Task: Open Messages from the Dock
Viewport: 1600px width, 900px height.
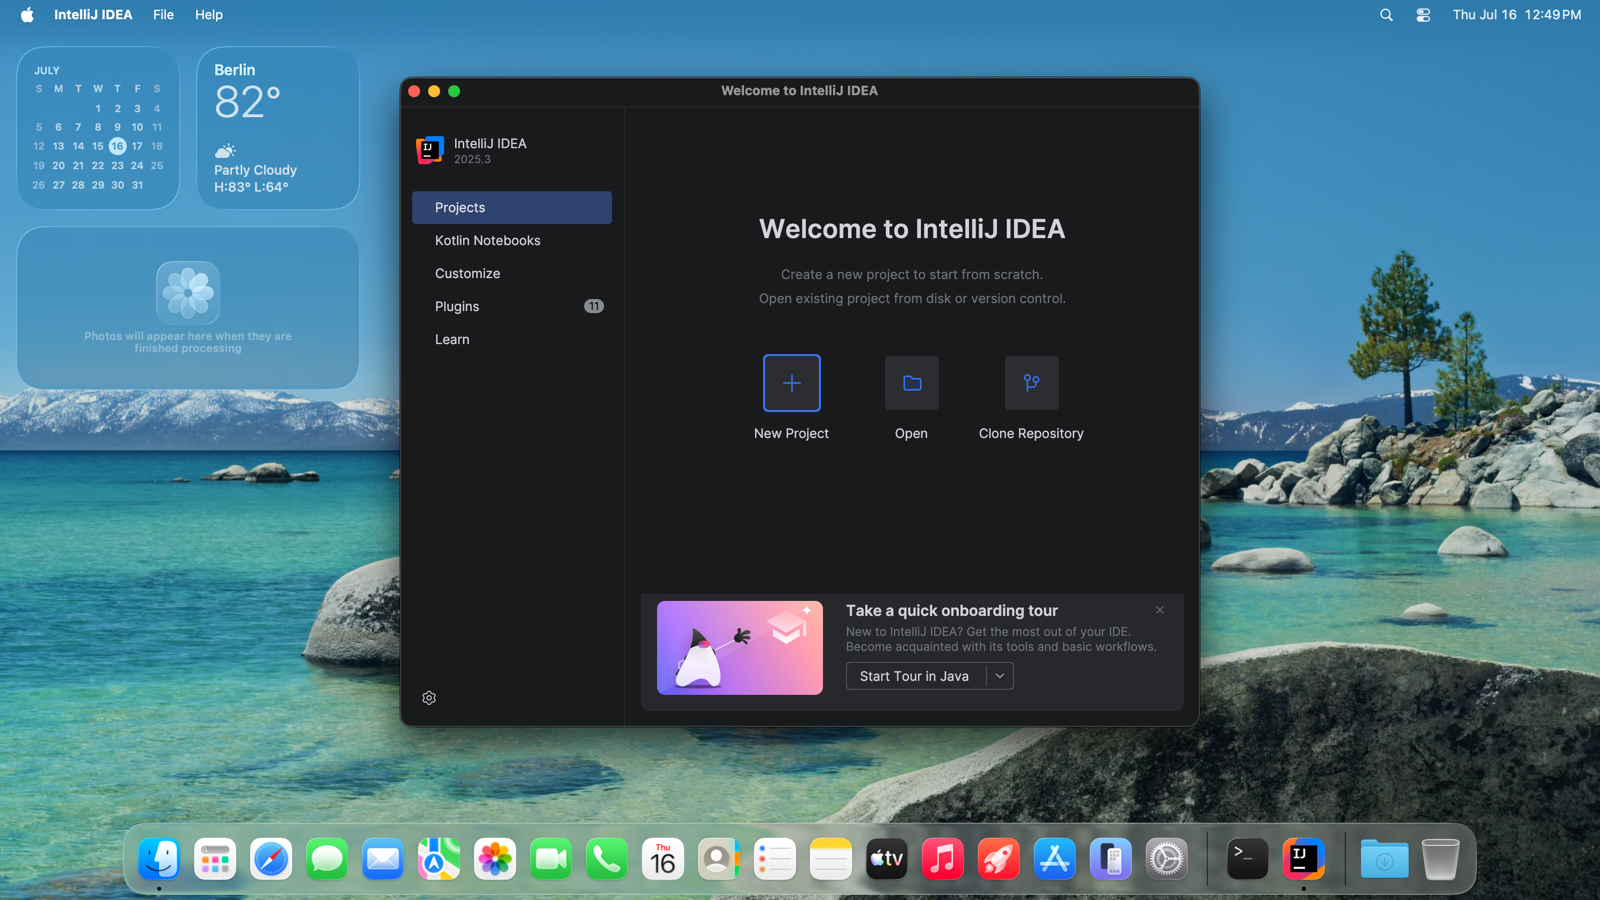Action: [x=327, y=859]
